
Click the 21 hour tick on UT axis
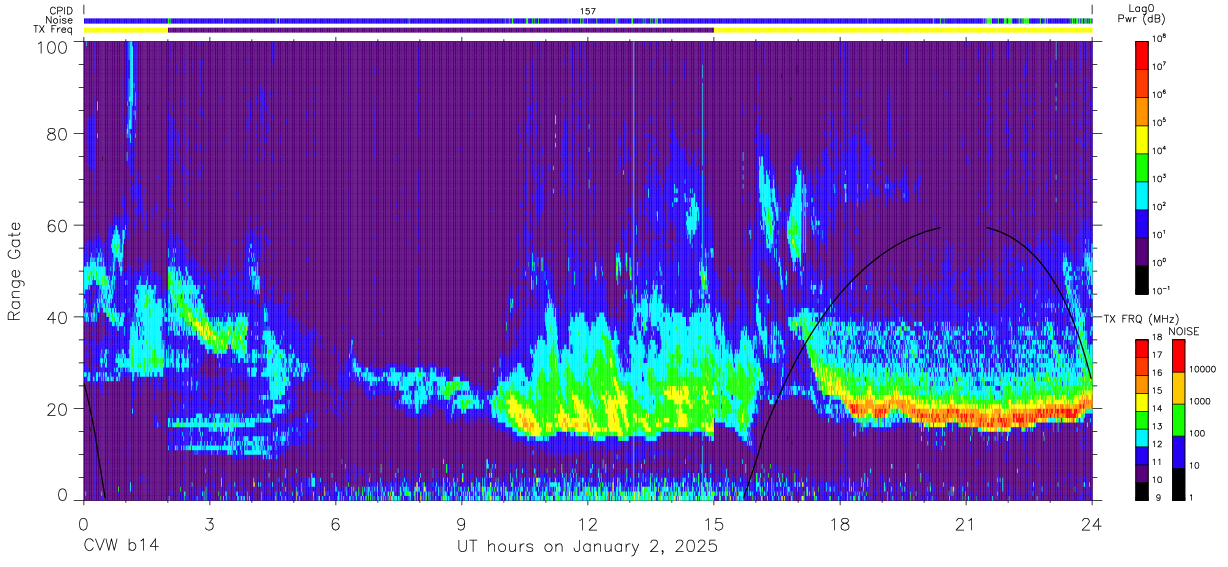966,524
